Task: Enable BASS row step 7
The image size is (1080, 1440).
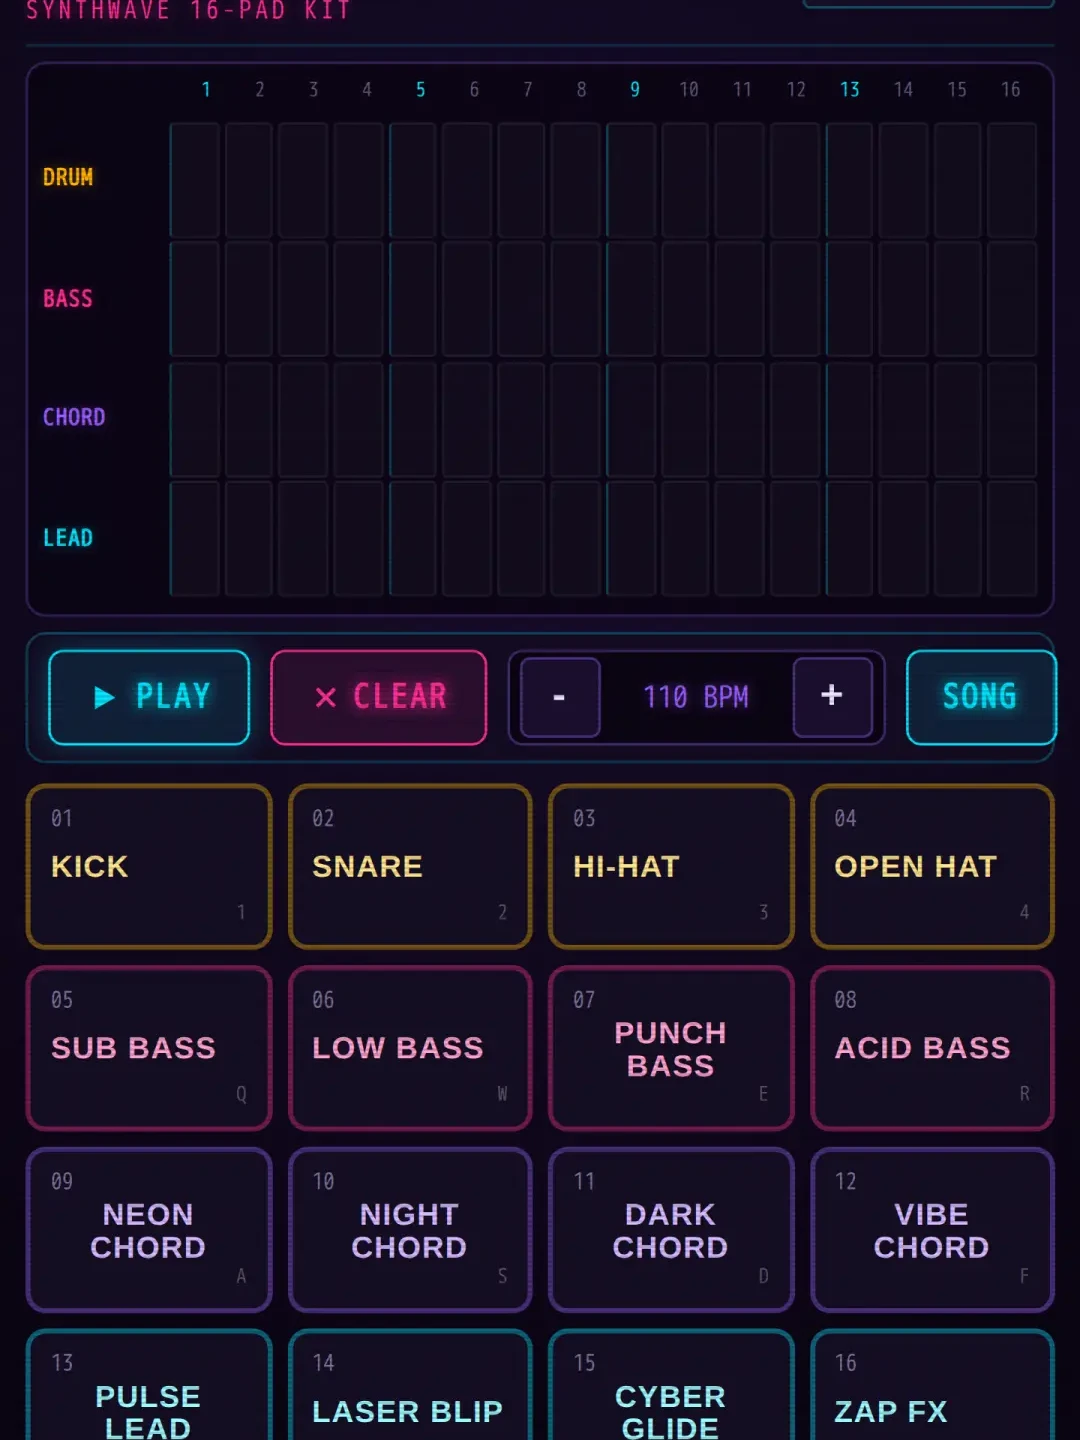Action: (522, 299)
